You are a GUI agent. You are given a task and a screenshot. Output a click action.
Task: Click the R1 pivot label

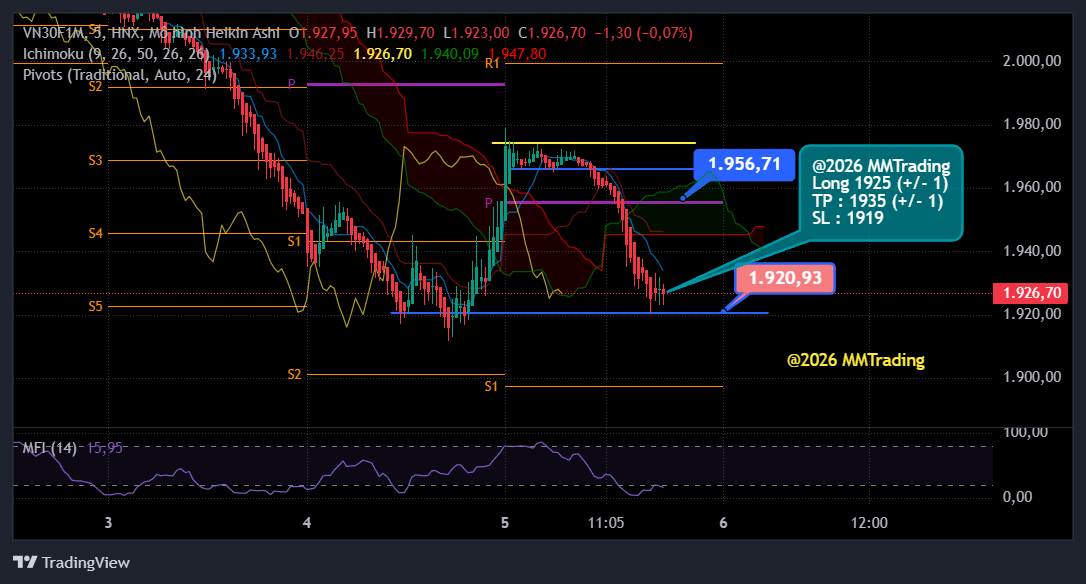(492, 64)
